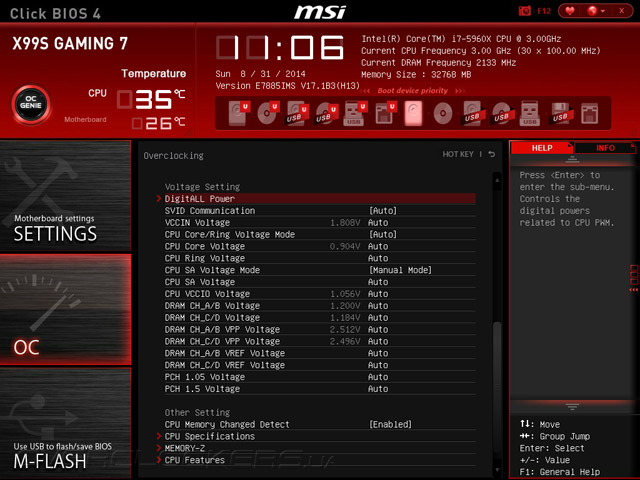The image size is (640, 480).
Task: Open the M-FLASH BIOS flash panel
Action: tap(66, 423)
